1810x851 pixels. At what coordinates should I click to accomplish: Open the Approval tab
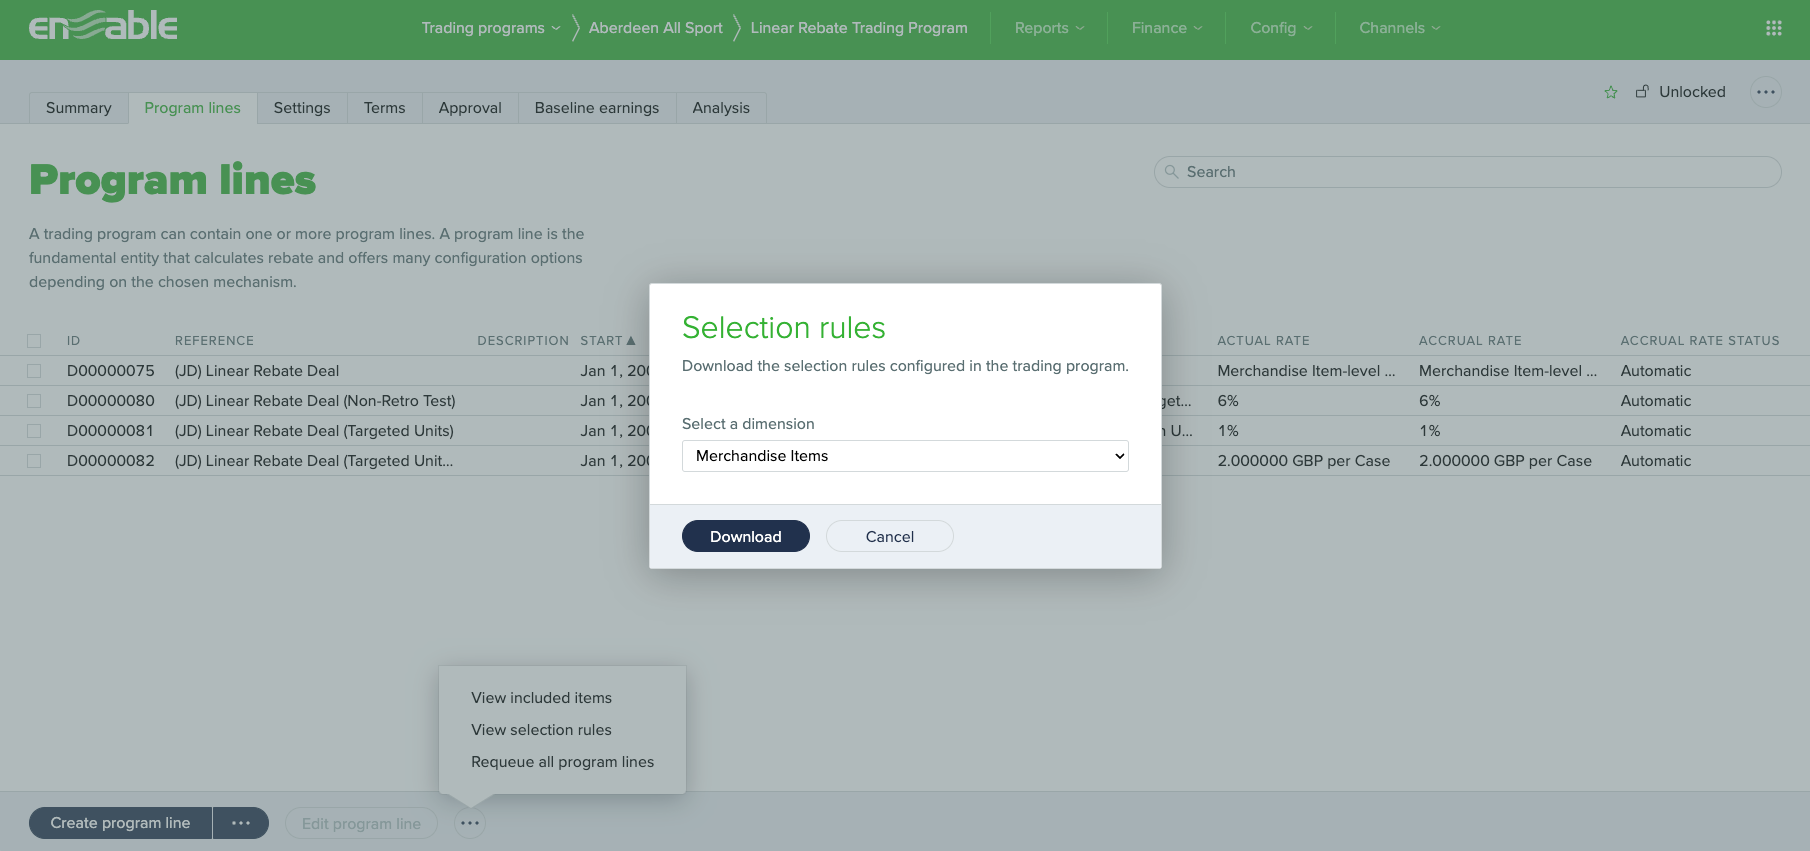click(470, 108)
